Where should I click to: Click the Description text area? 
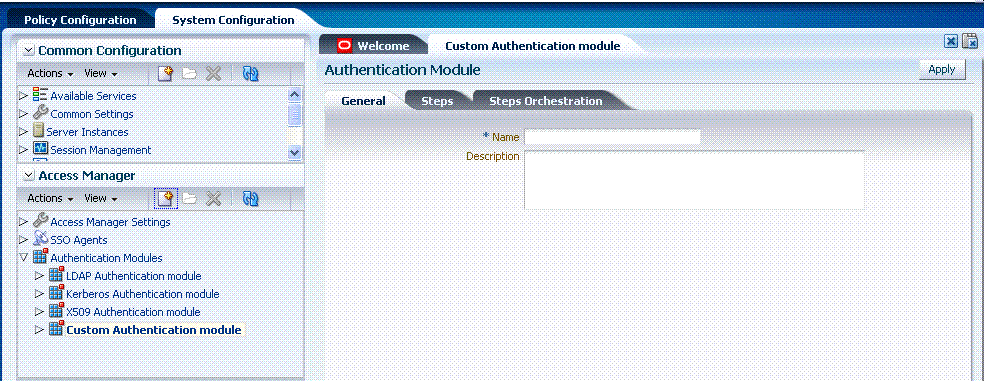694,180
